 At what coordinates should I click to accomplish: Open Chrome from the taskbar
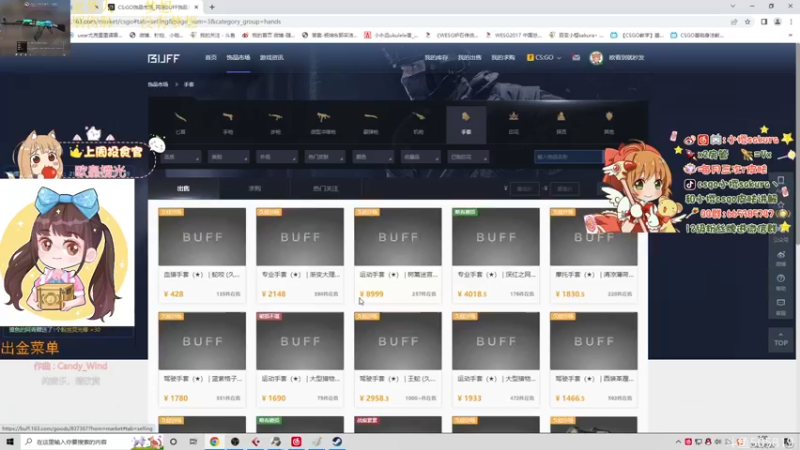coord(214,441)
